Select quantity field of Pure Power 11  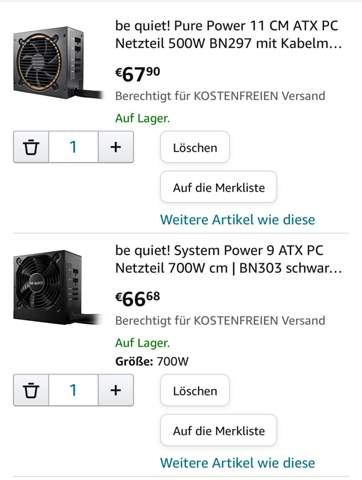73,147
